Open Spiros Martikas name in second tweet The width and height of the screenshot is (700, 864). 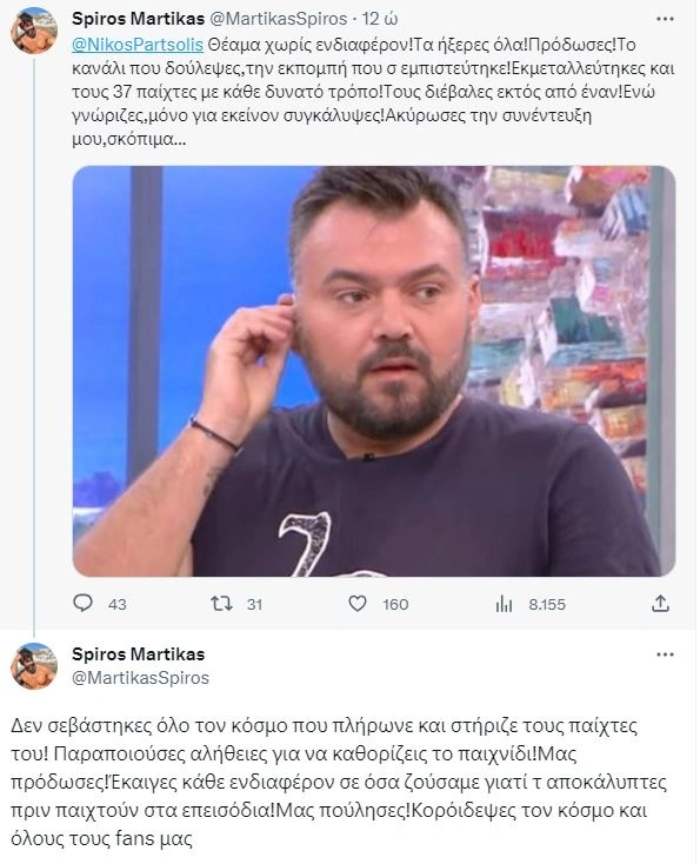click(x=138, y=654)
